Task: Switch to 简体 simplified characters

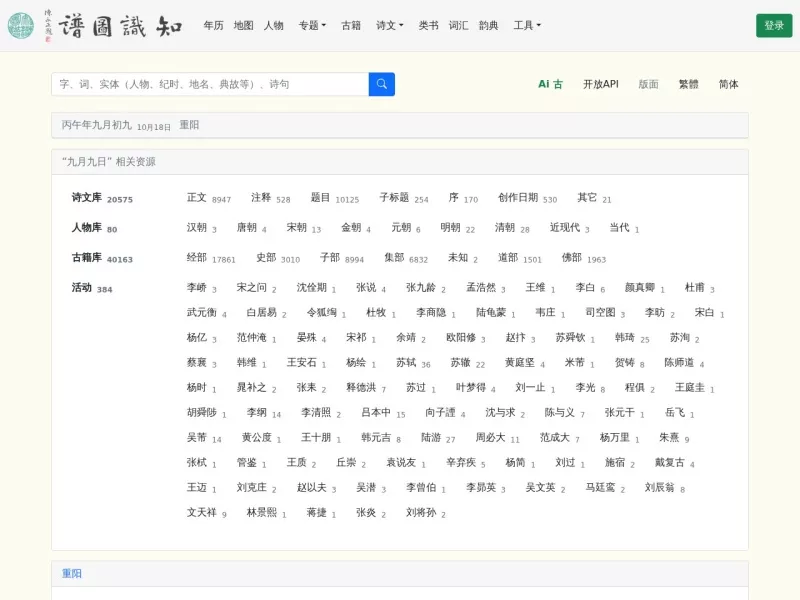Action: 729,84
